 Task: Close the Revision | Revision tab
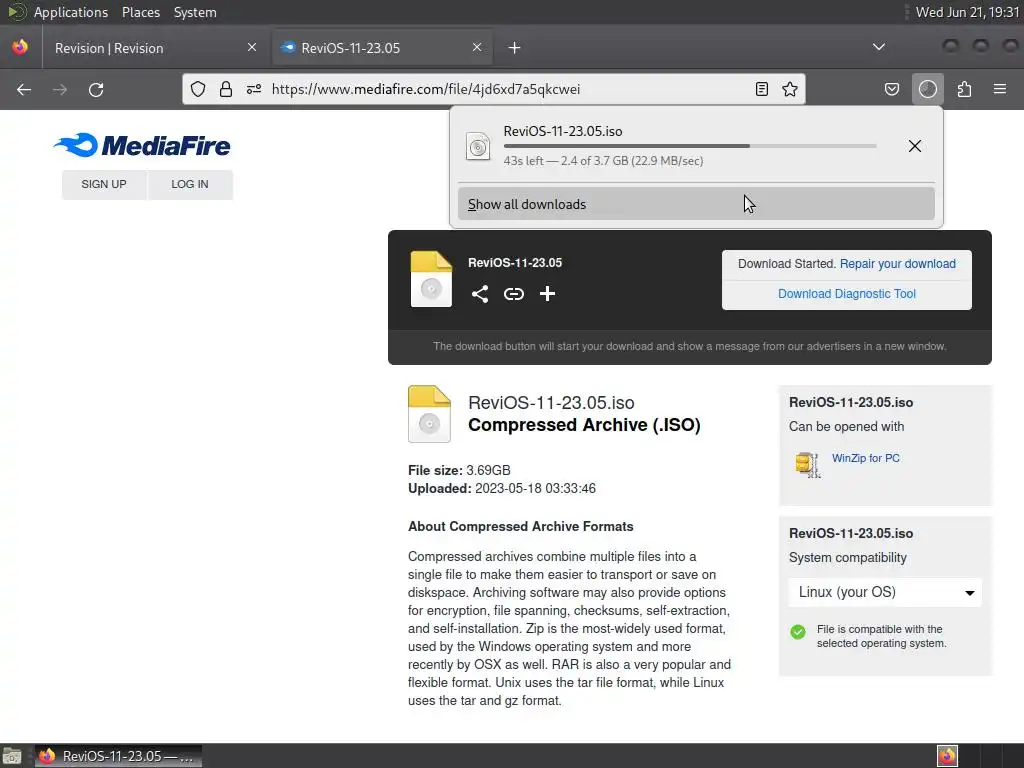point(252,48)
